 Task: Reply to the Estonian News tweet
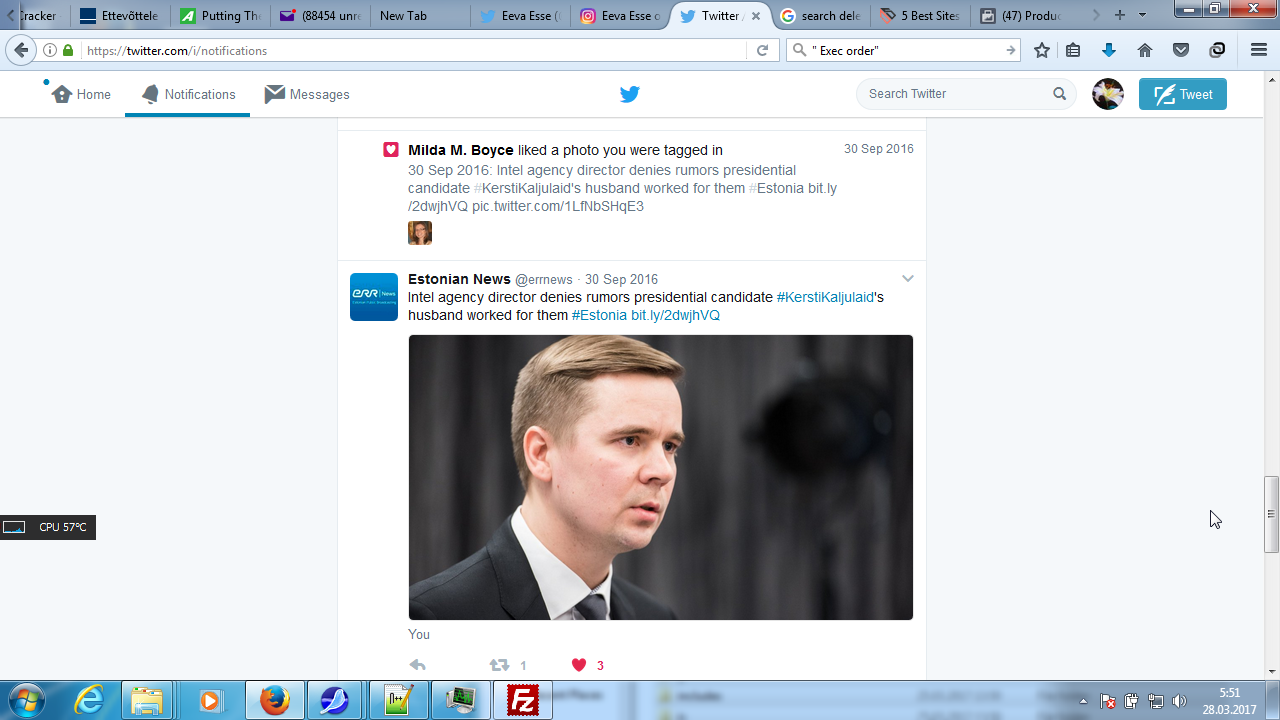coord(418,665)
